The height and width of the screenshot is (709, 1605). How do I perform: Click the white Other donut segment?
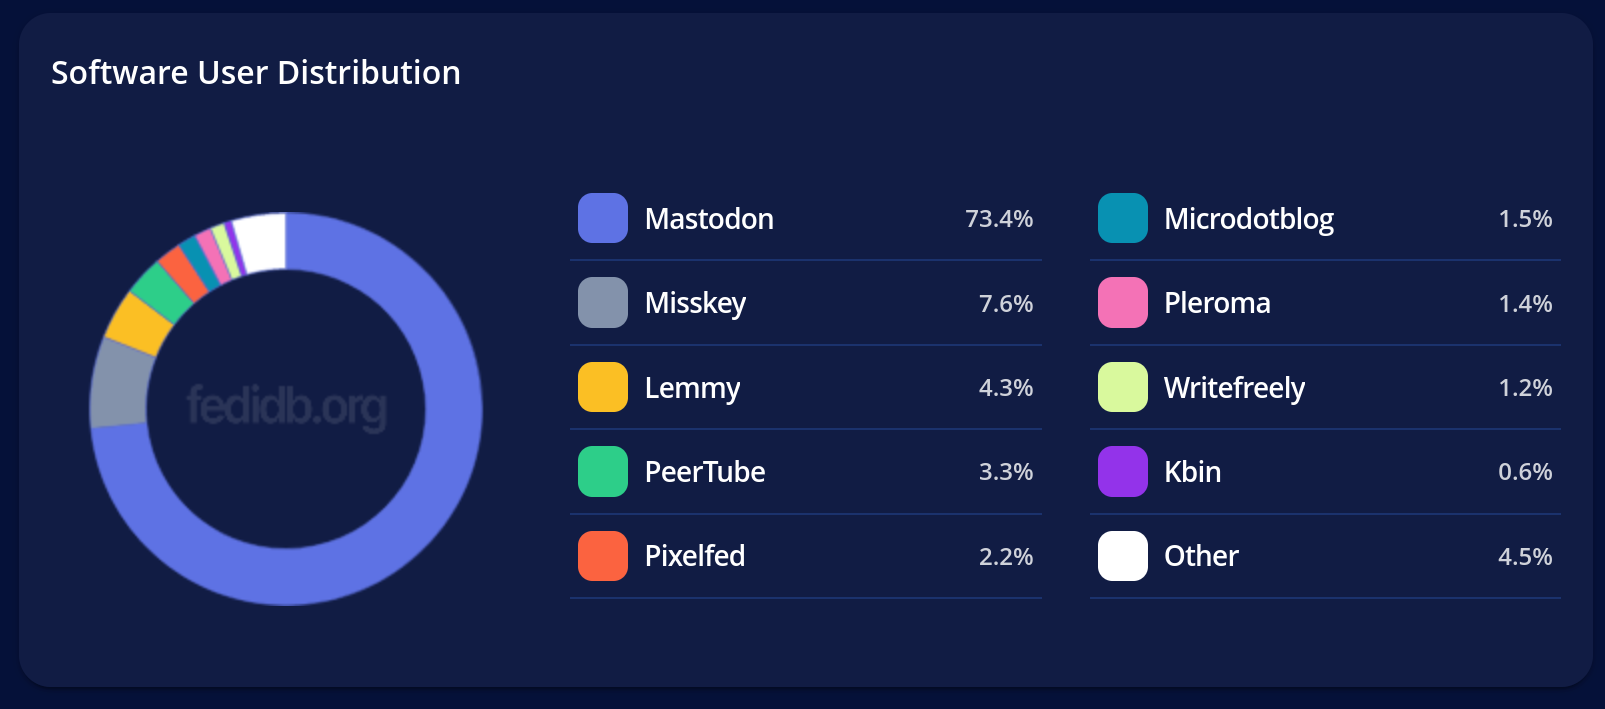click(x=261, y=242)
